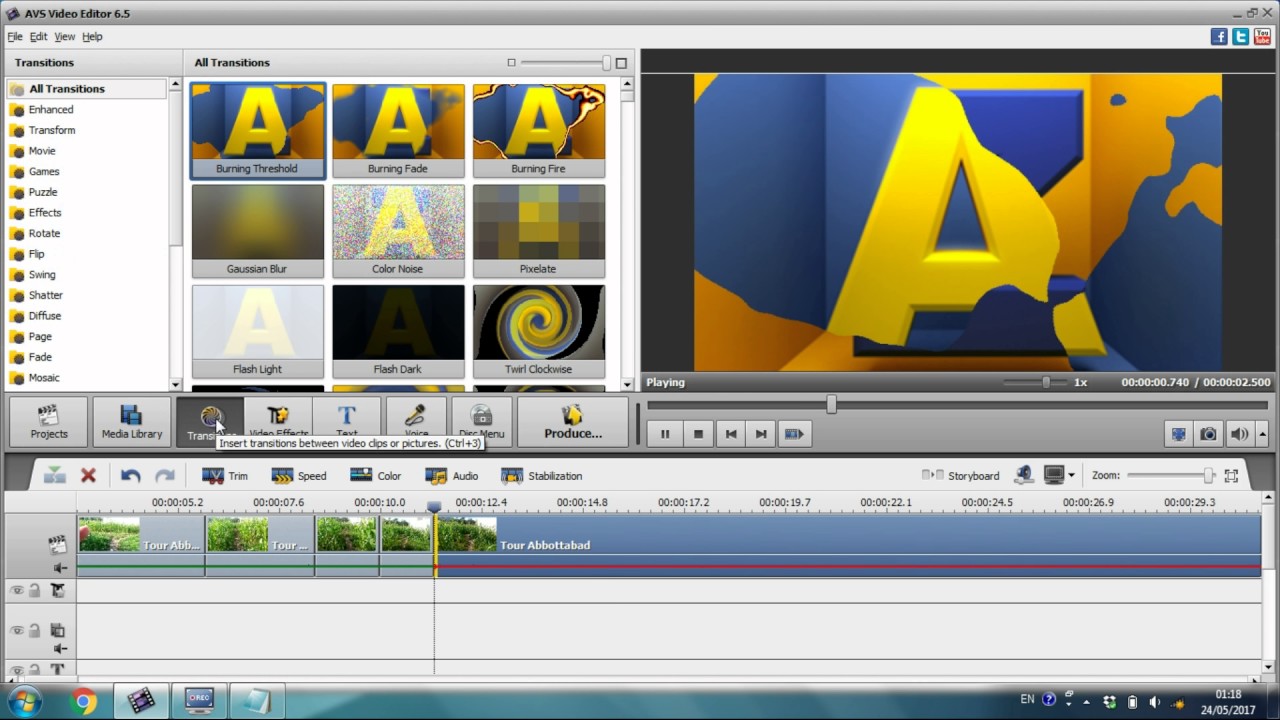Viewport: 1280px width, 720px height.
Task: Toggle full screen preview
Action: tap(1178, 434)
